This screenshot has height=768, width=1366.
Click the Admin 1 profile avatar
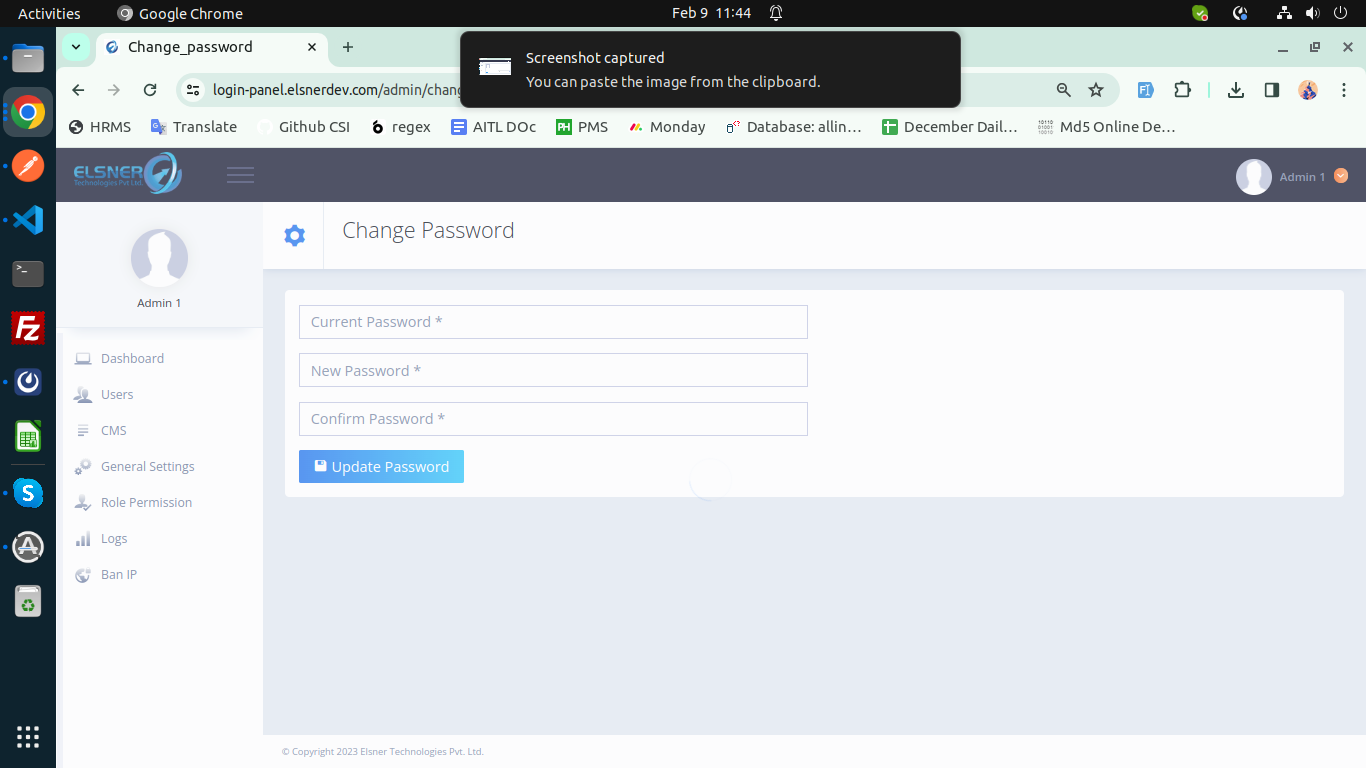pyautogui.click(x=1253, y=175)
